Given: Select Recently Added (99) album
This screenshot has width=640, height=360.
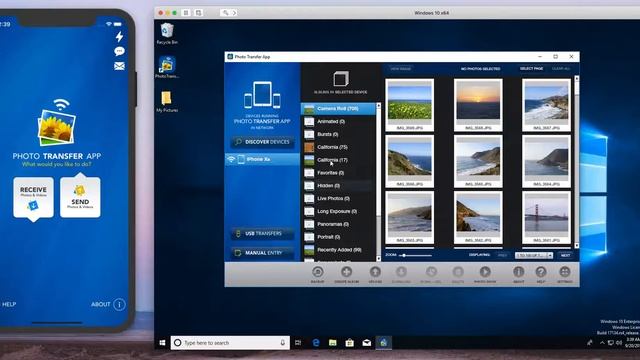Looking at the screenshot, I should pyautogui.click(x=338, y=250).
